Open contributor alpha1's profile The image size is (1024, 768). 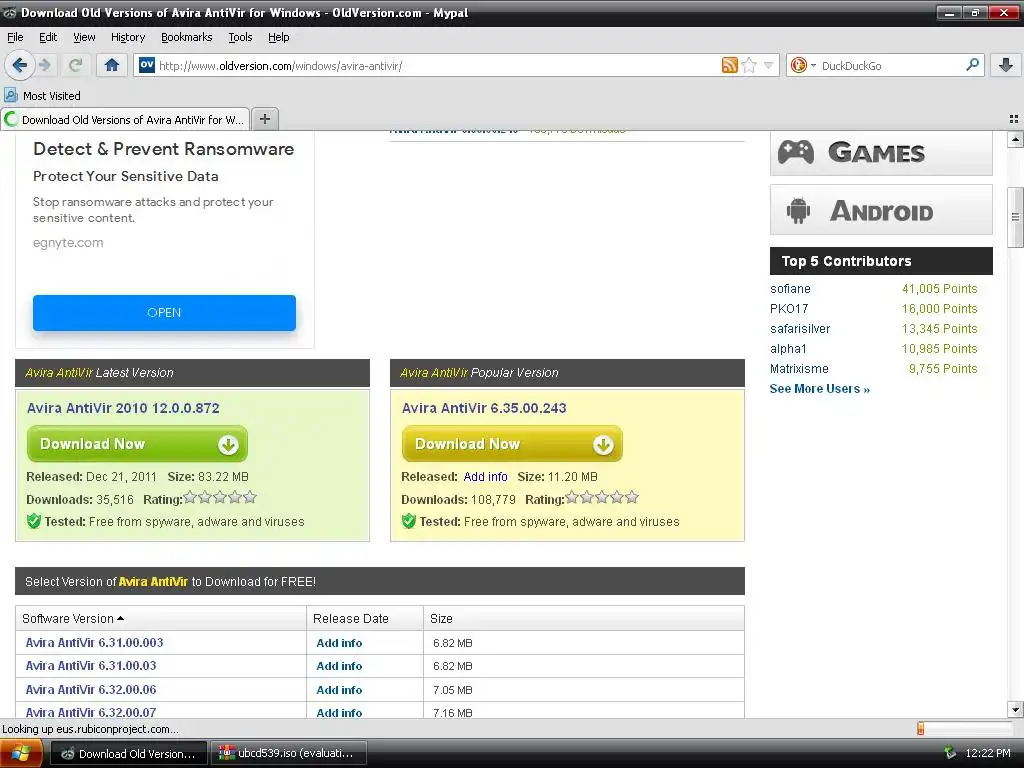click(x=788, y=349)
